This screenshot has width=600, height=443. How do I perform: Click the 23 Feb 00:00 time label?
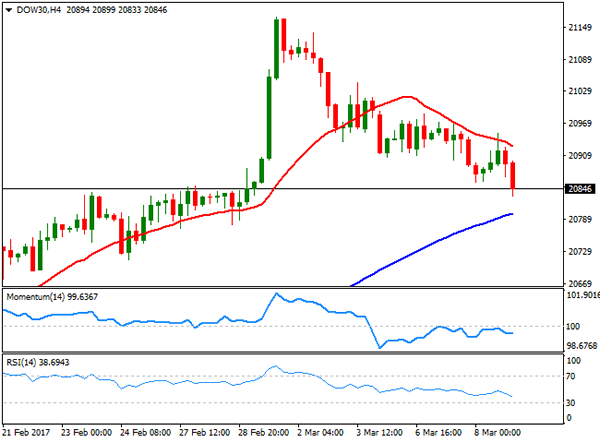pos(86,433)
